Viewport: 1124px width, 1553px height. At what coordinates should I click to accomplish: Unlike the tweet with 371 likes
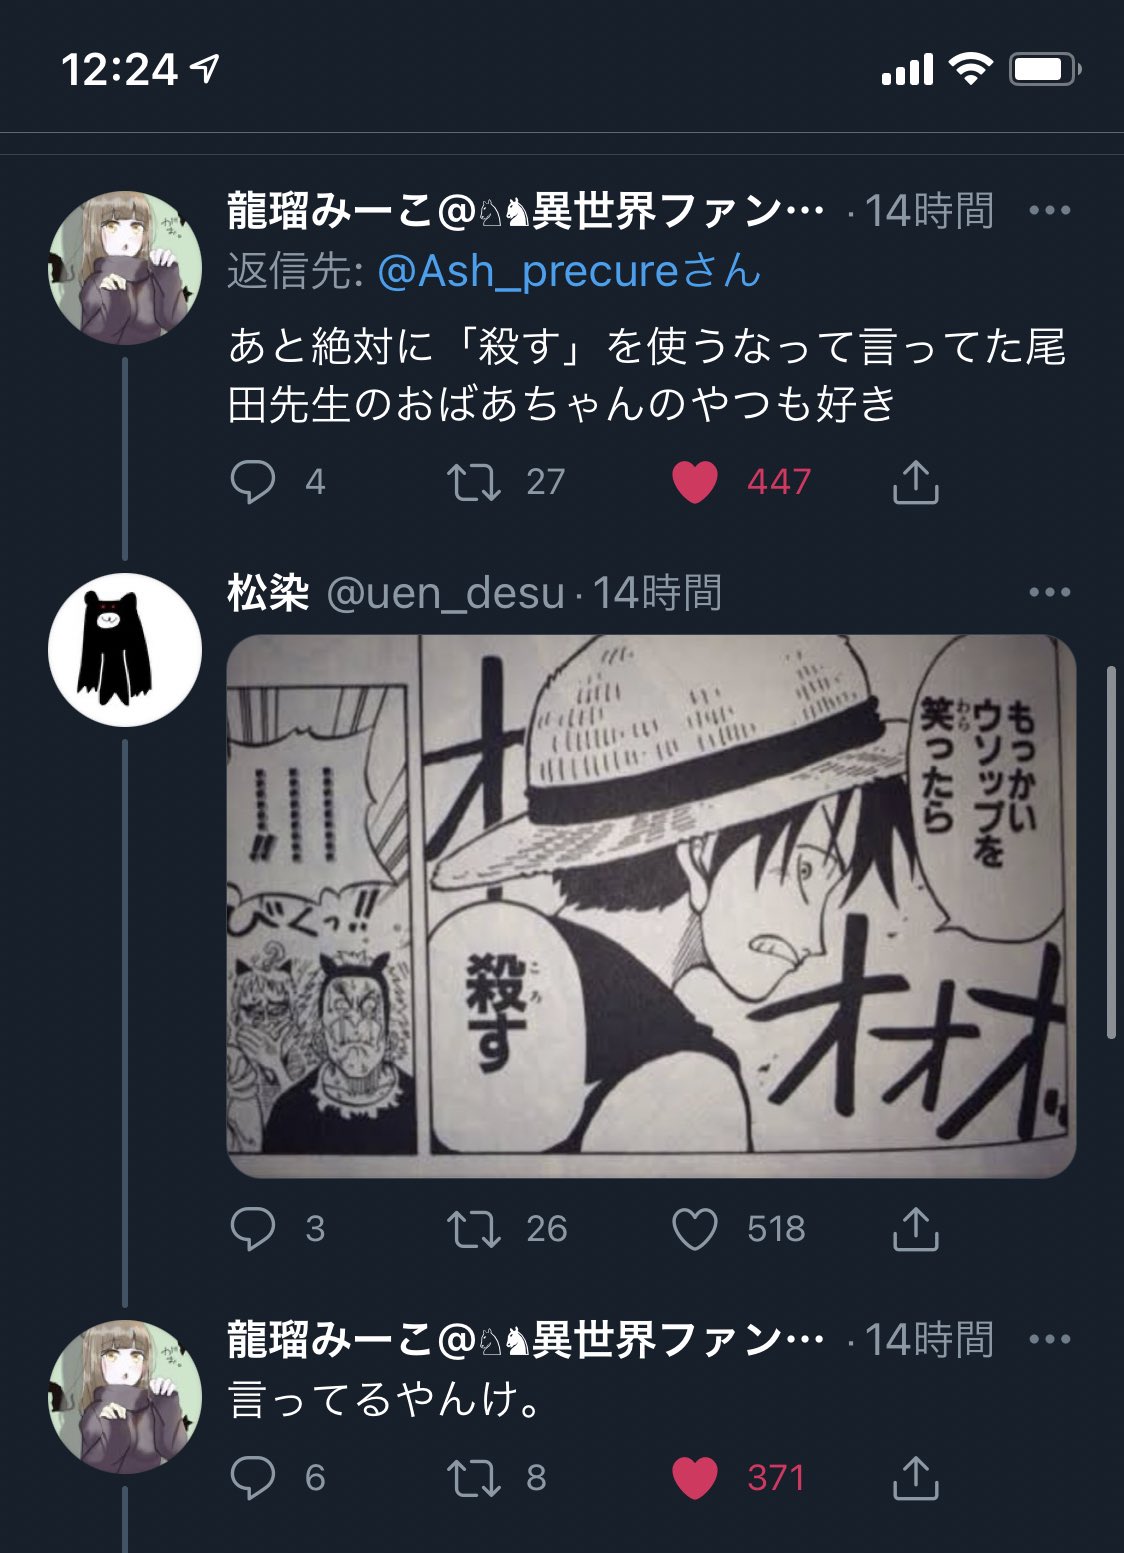(x=695, y=1478)
